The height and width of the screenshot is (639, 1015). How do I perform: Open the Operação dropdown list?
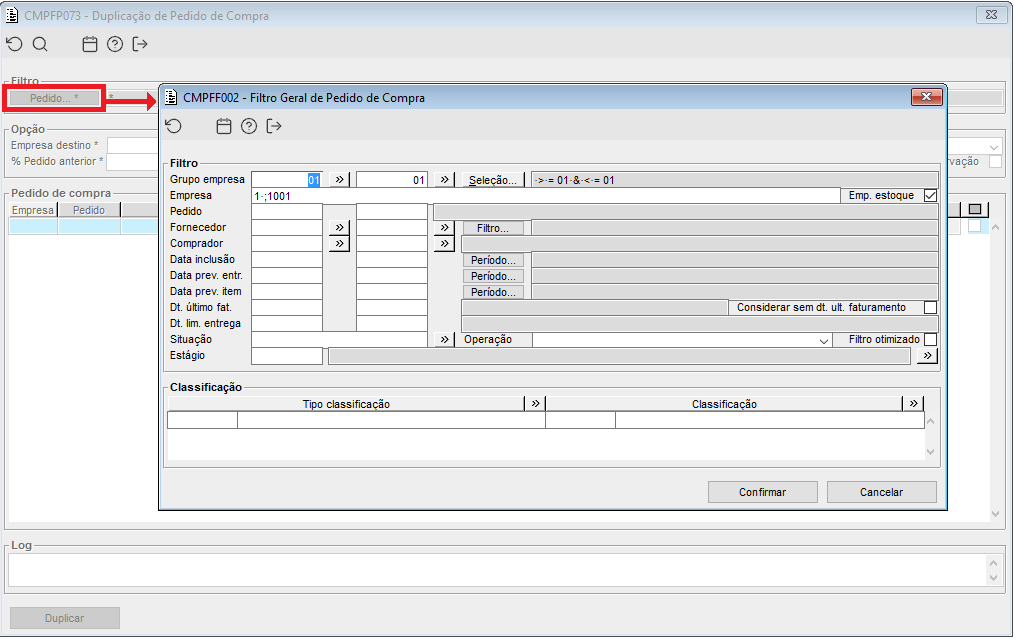tap(824, 340)
